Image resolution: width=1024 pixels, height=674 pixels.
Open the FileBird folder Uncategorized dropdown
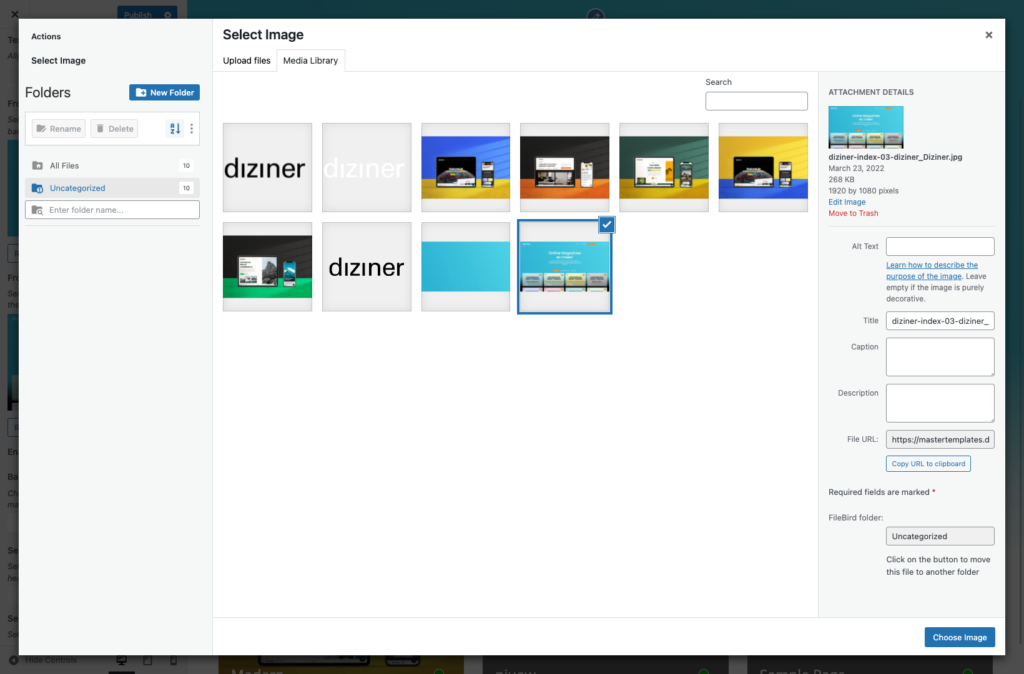point(940,537)
